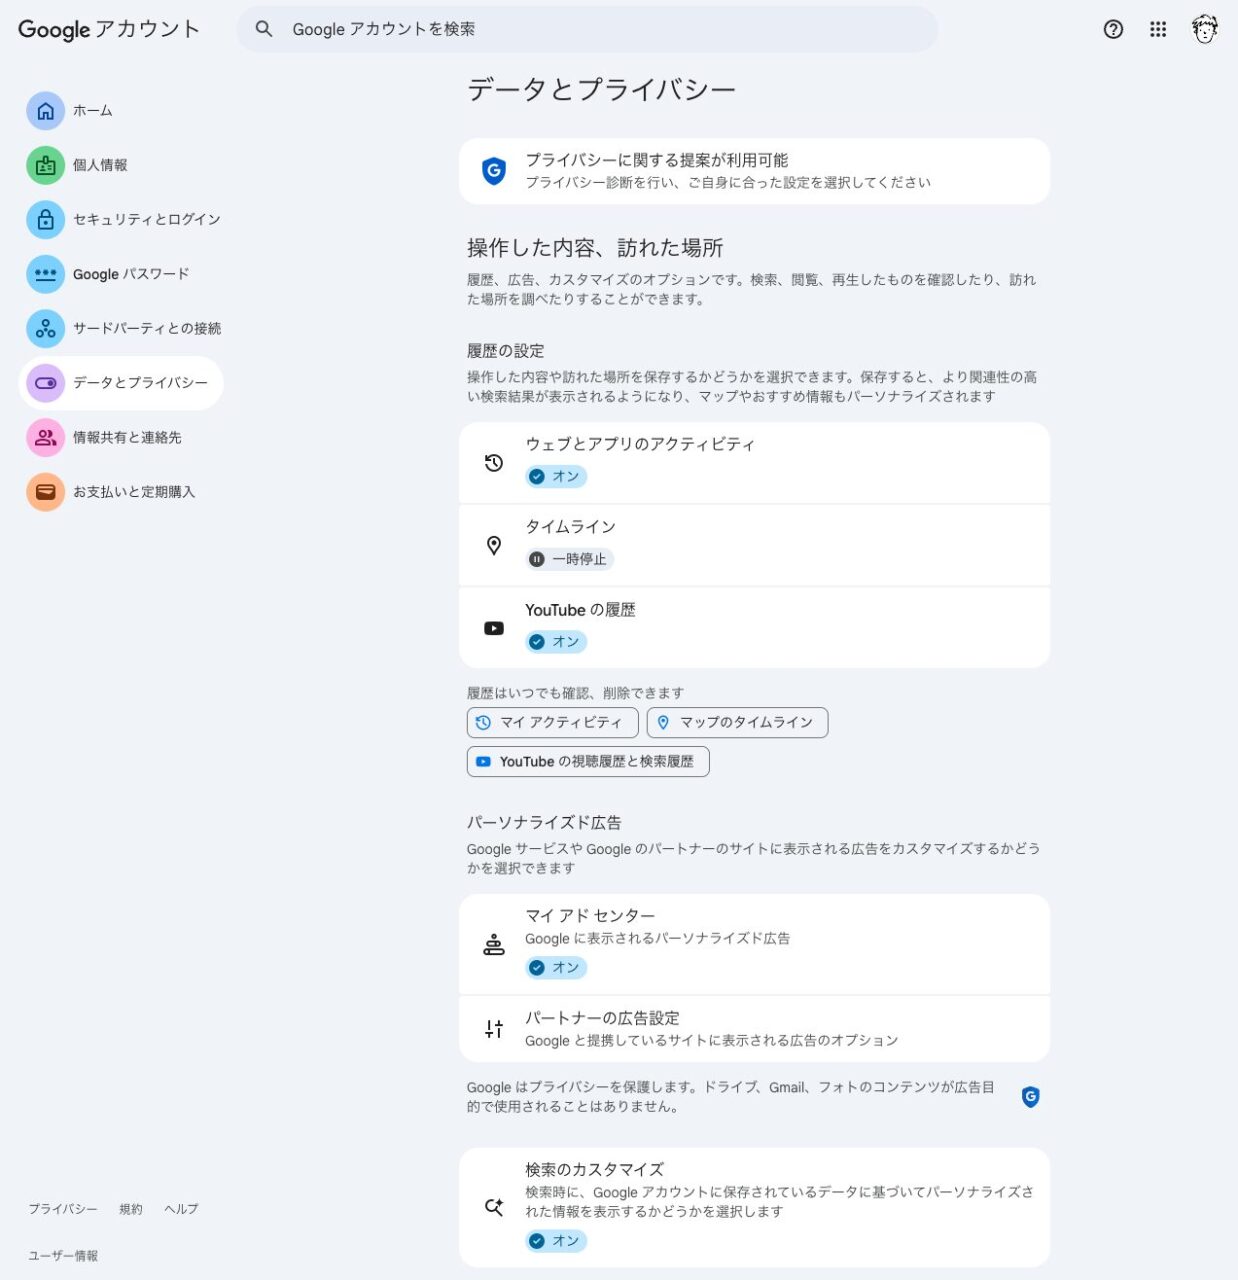Image resolution: width=1238 pixels, height=1280 pixels.
Task: Click the home icon in sidebar
Action: tap(45, 111)
